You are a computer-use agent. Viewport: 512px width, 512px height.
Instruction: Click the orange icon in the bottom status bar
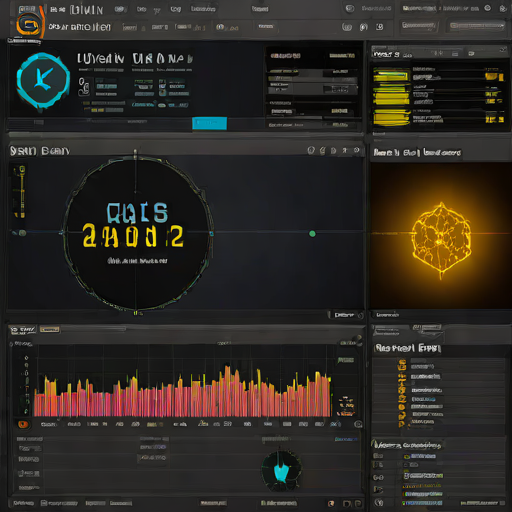pyautogui.click(x=331, y=503)
